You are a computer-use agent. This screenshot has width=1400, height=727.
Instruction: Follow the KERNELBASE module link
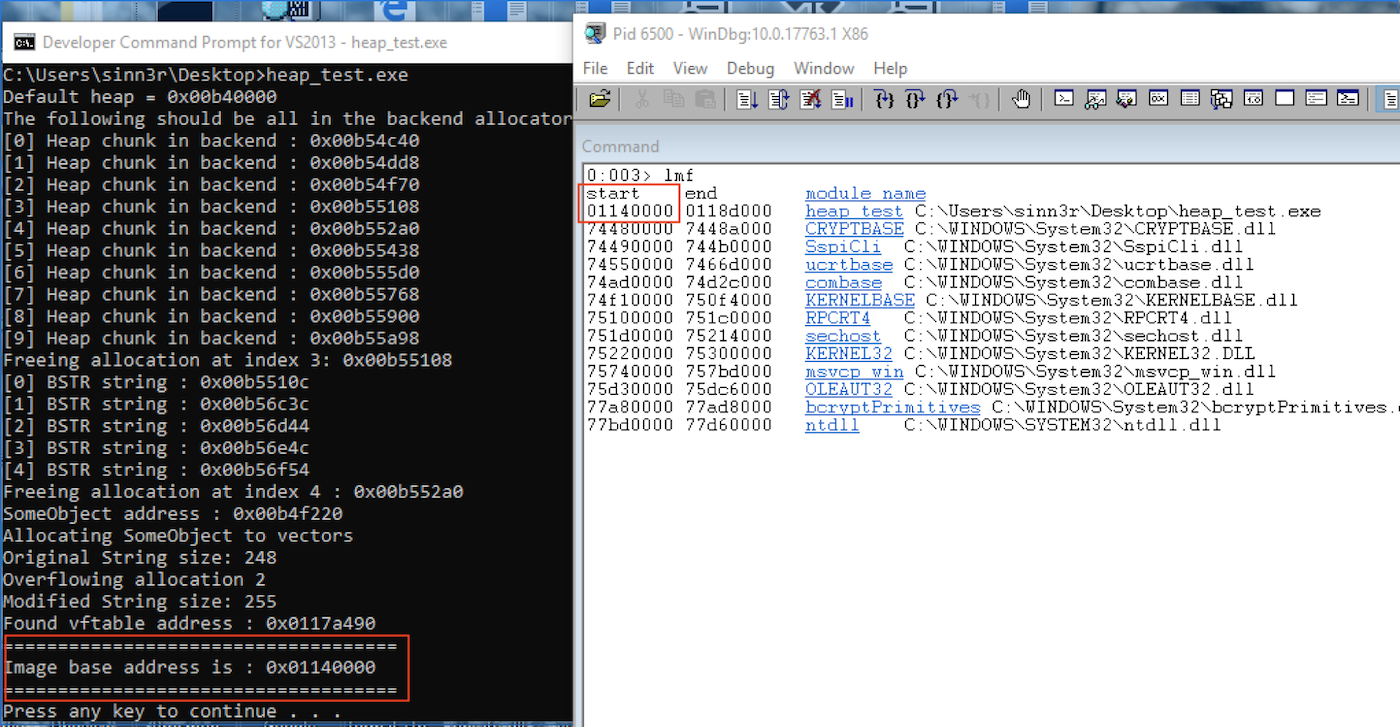click(x=859, y=300)
